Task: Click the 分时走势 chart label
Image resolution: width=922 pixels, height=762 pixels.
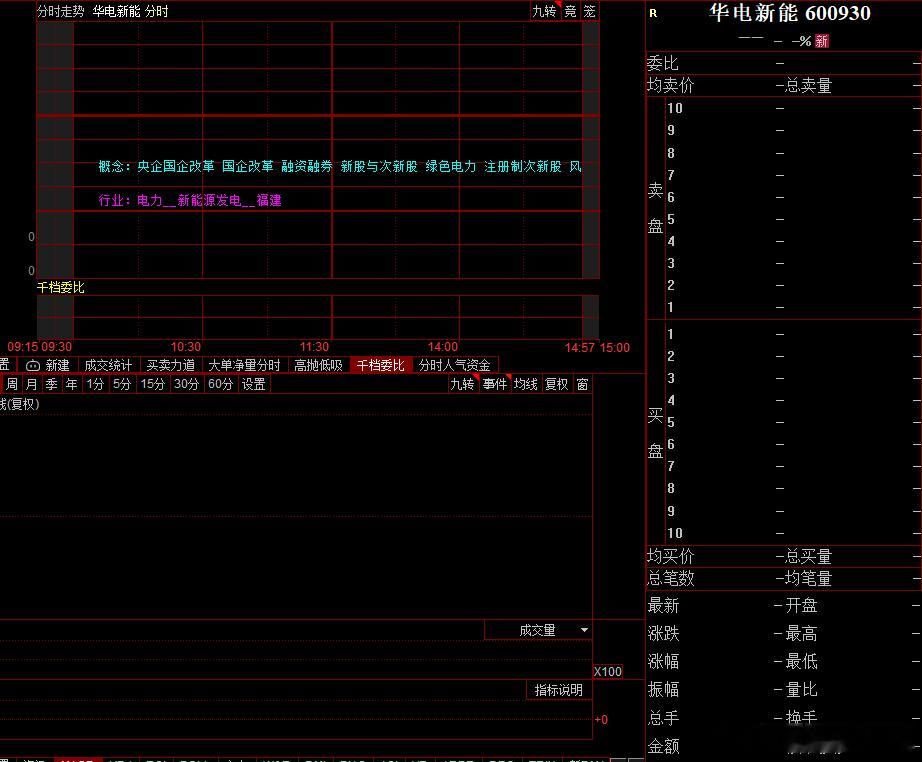Action: [x=61, y=11]
